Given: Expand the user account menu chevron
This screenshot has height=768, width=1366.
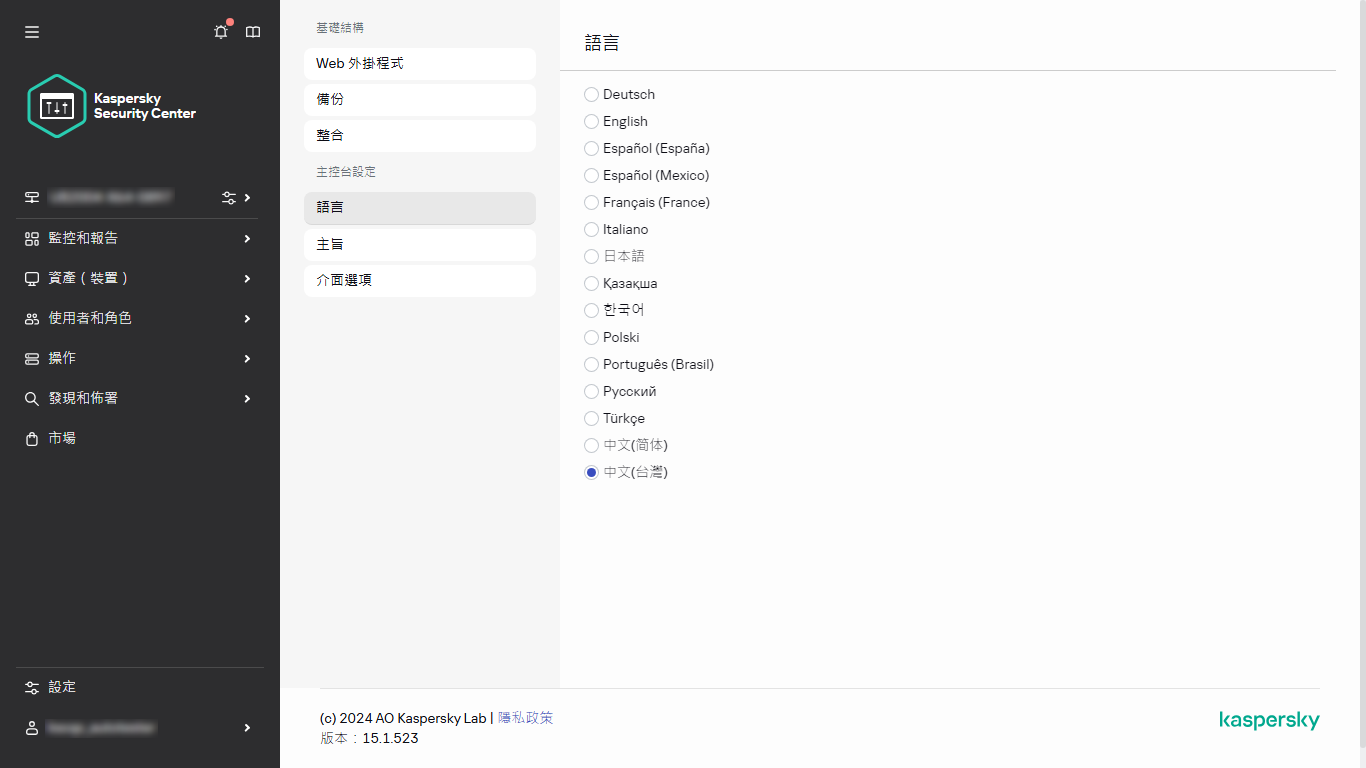Looking at the screenshot, I should click(x=246, y=727).
